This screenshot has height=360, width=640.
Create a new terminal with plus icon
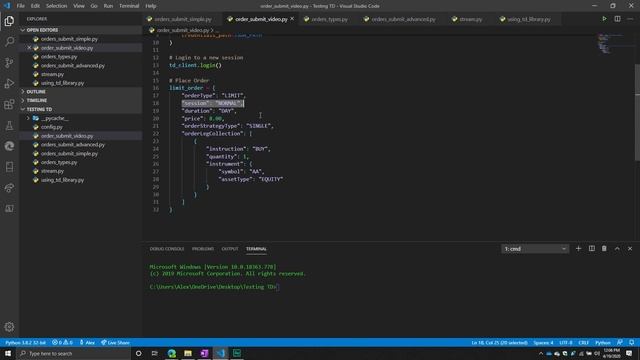tap(578, 248)
